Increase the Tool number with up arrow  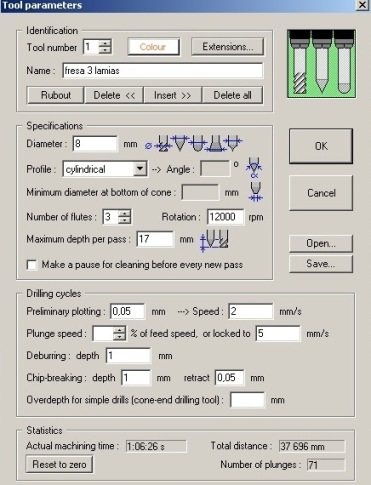105,43
